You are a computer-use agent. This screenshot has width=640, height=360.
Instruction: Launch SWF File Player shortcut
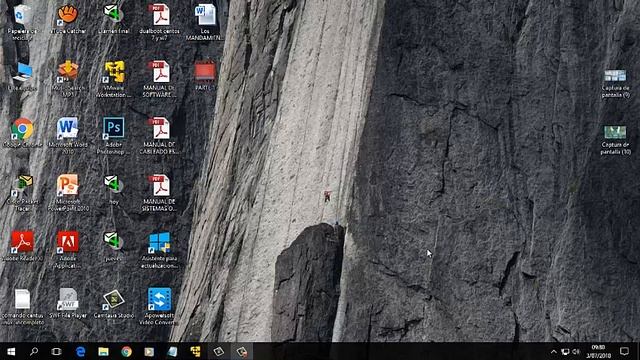(x=68, y=303)
